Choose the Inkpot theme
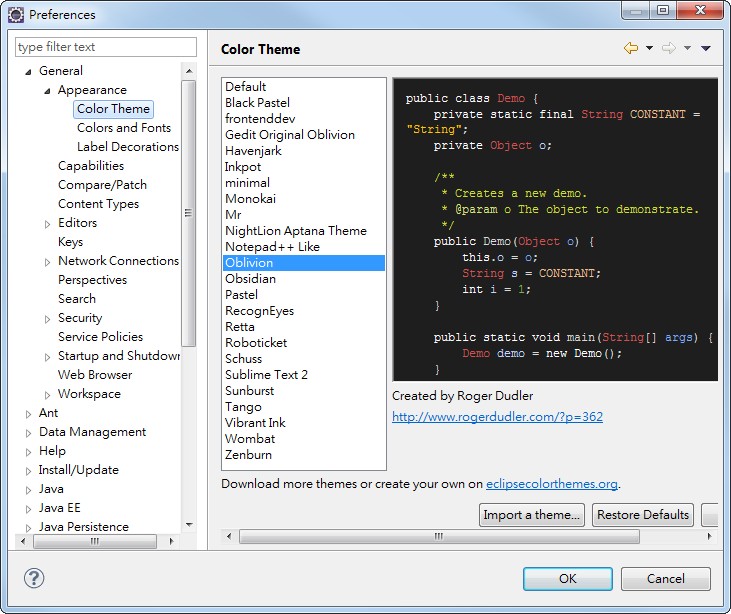731x614 pixels. (304, 167)
